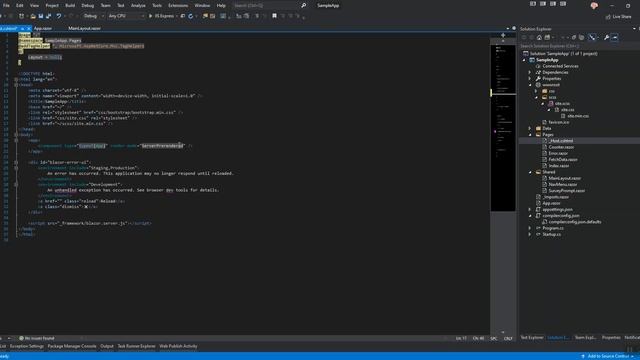Open the Output window tab

pos(107,346)
